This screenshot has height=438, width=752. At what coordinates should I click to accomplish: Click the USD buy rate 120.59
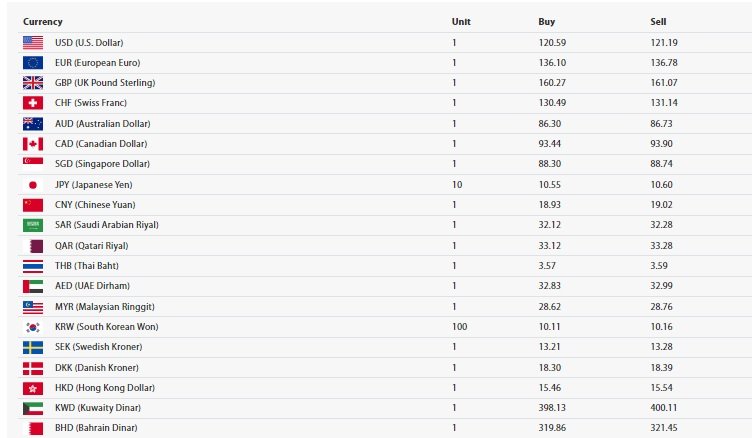pos(552,43)
